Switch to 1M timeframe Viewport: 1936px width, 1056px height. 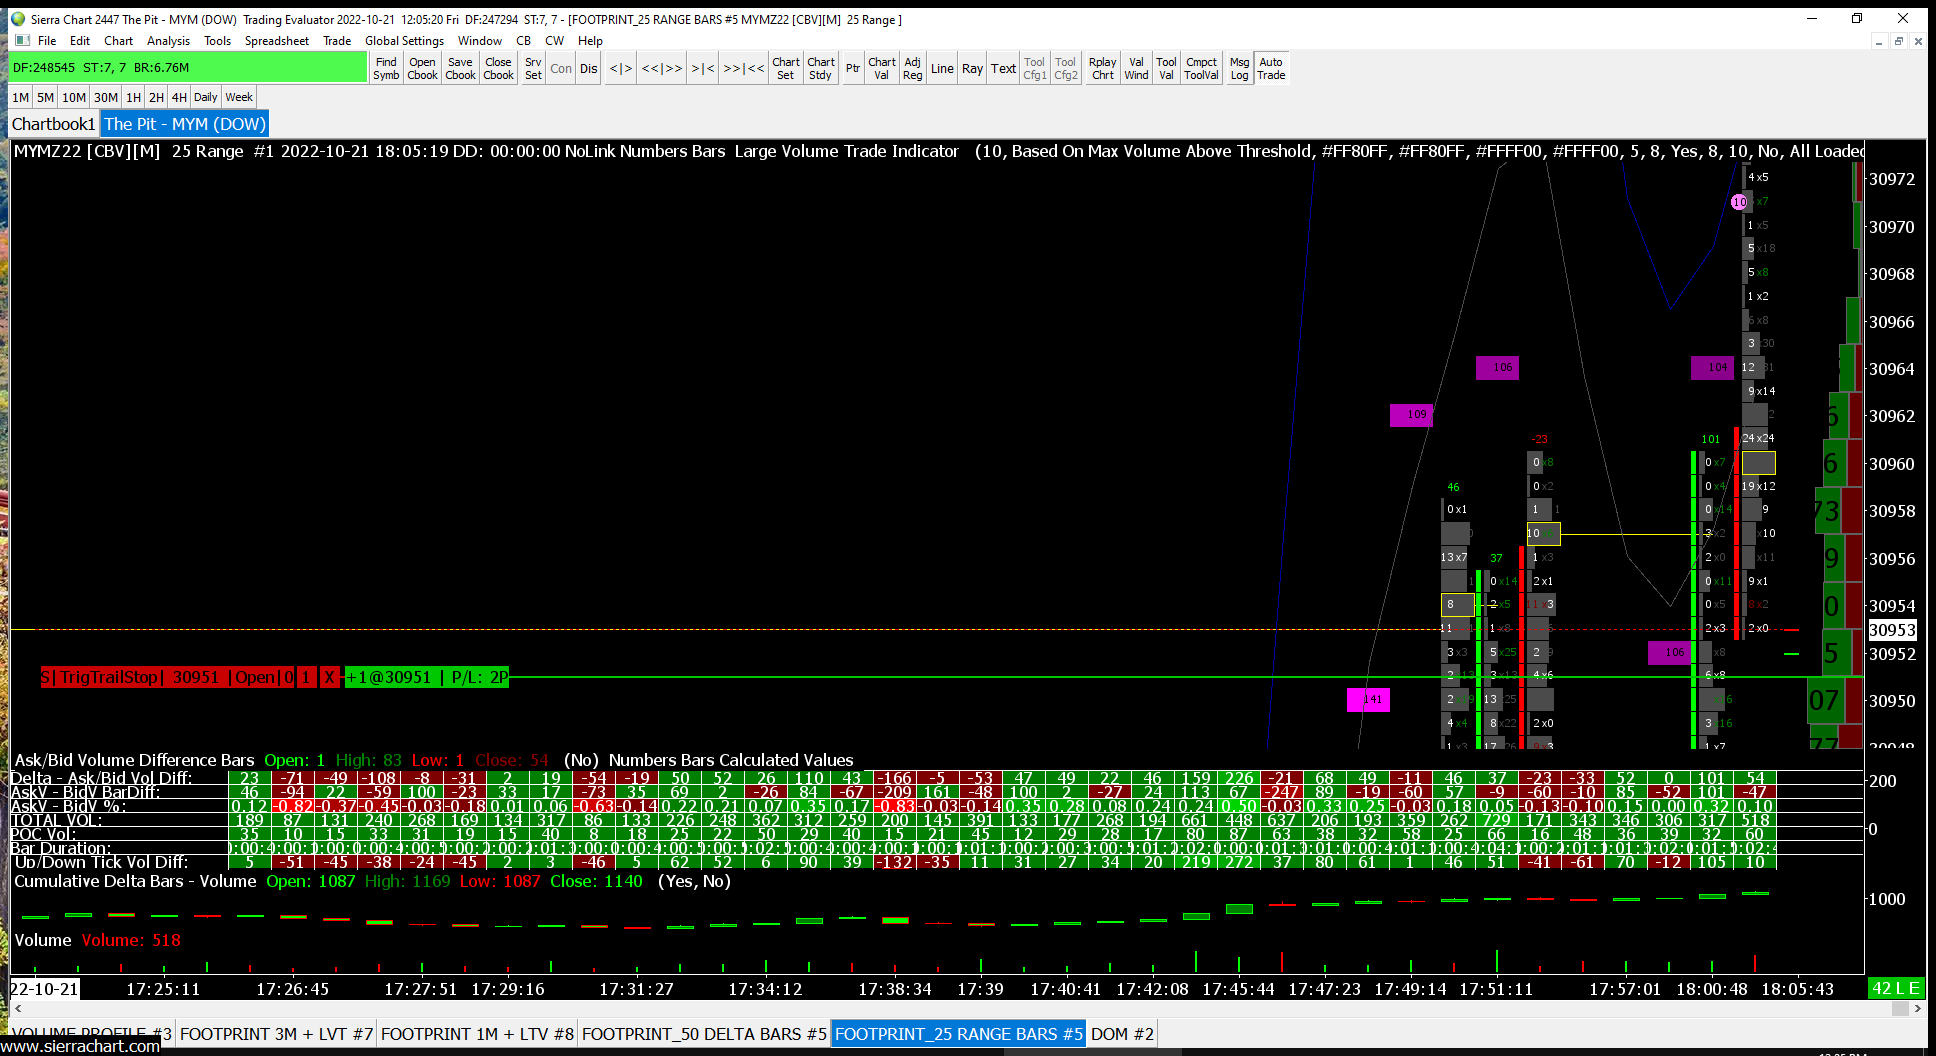[x=20, y=97]
